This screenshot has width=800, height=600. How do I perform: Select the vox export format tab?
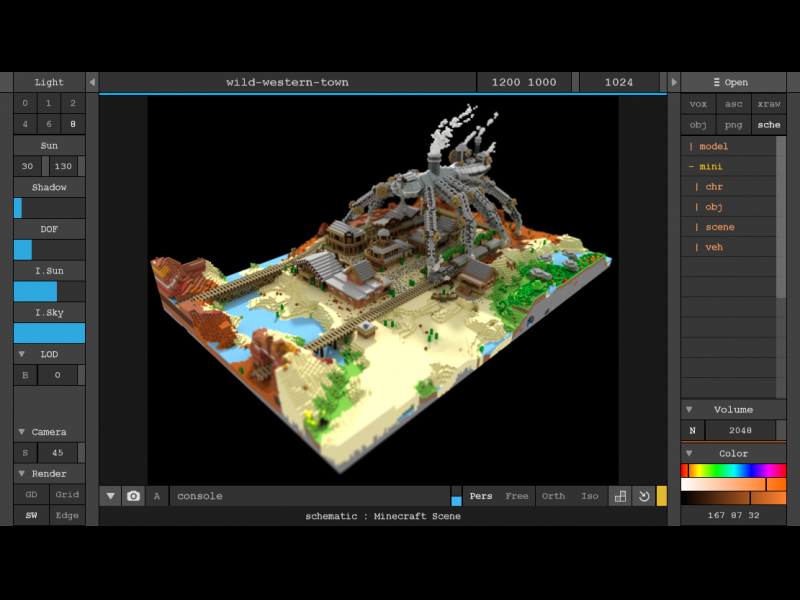pyautogui.click(x=698, y=104)
